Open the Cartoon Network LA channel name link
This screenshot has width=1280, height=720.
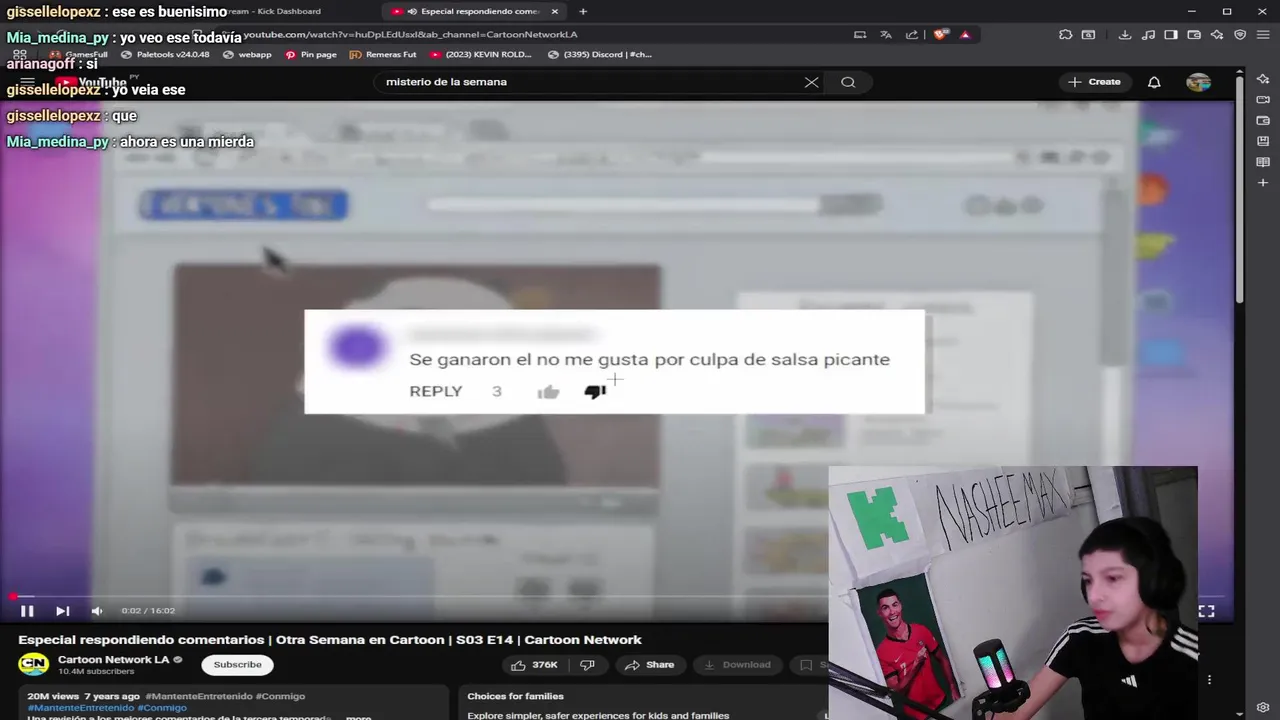[x=113, y=660]
